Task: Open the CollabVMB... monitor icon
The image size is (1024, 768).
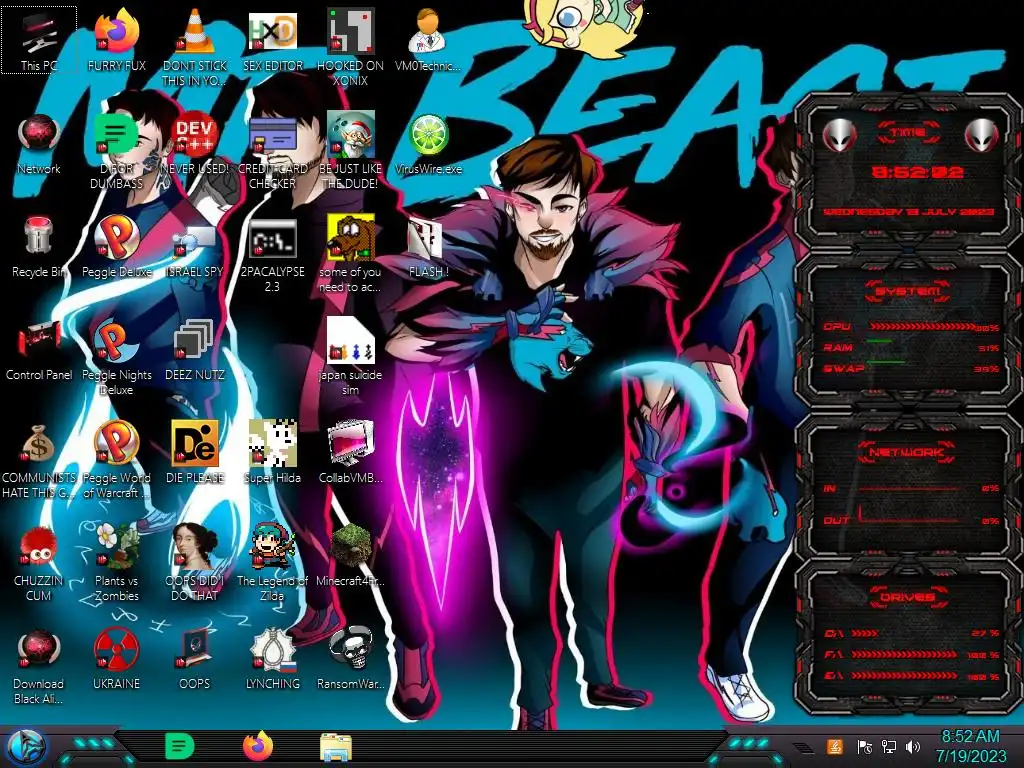Action: pos(351,452)
